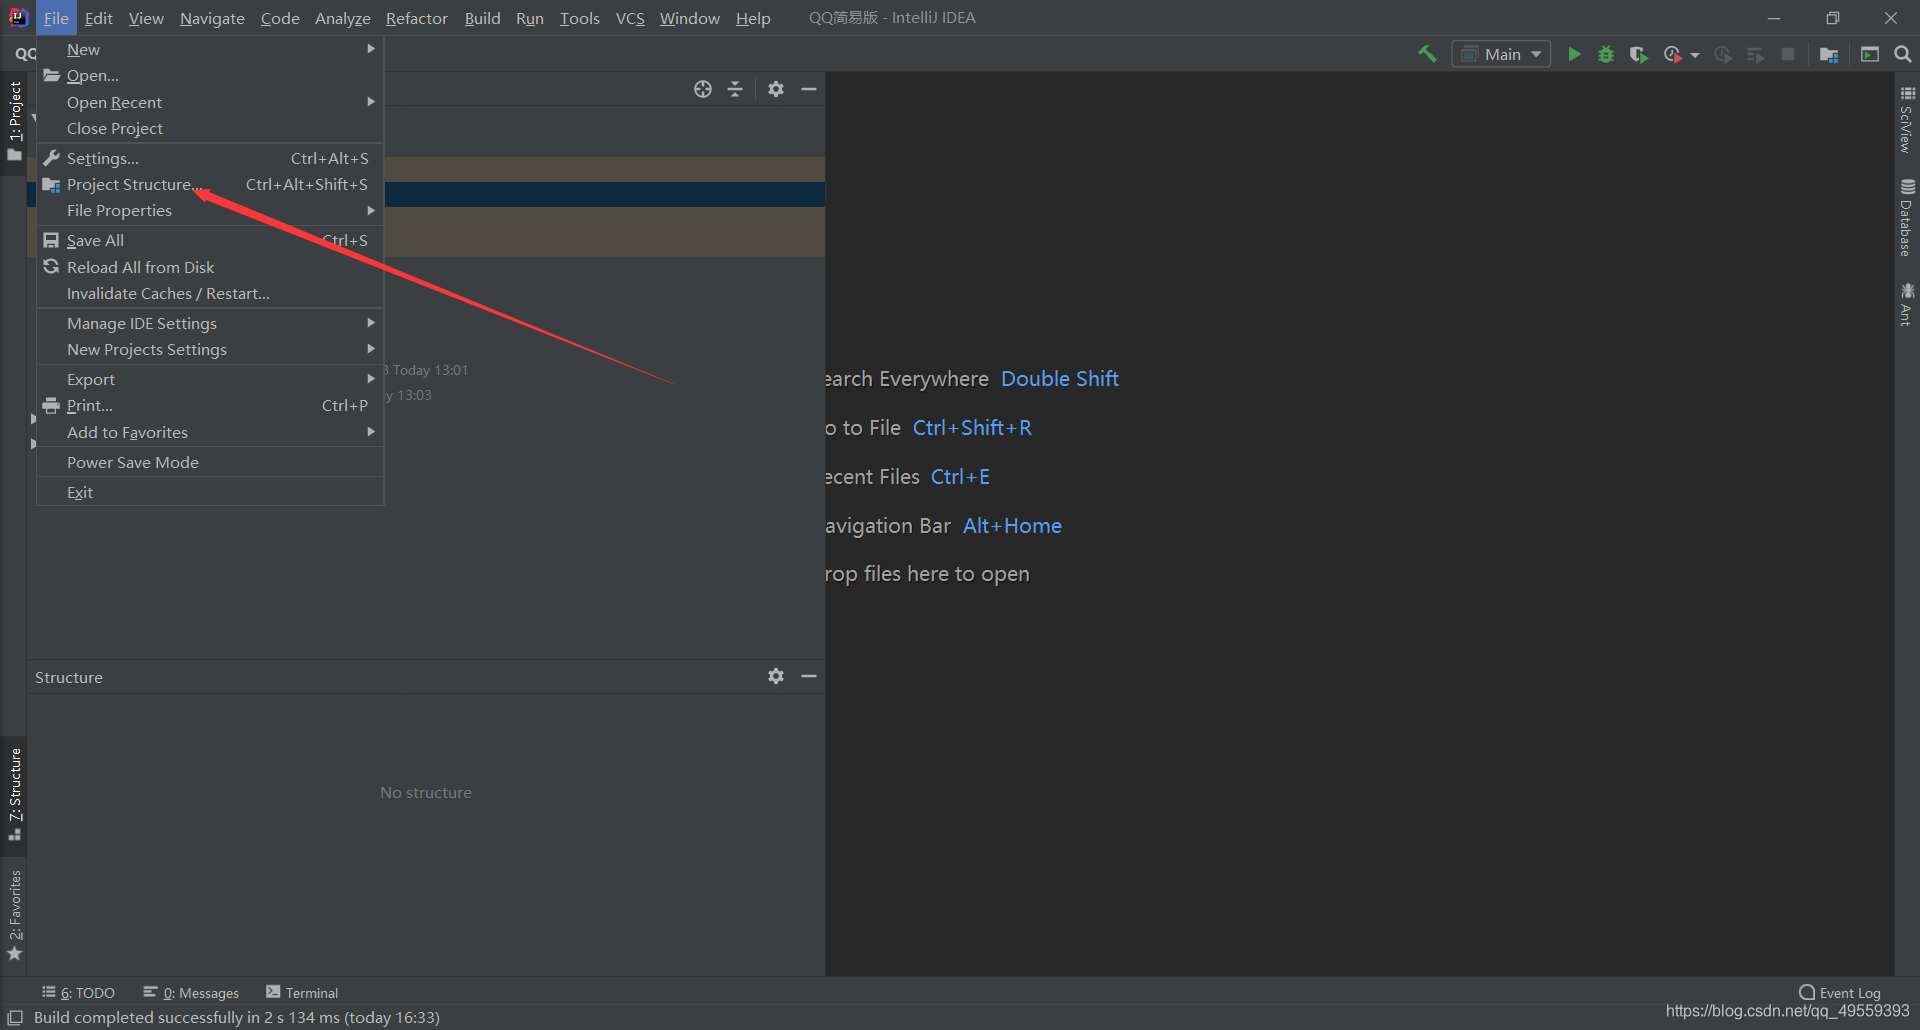This screenshot has height=1030, width=1920.
Task: Open the Main run configuration dropdown
Action: click(1501, 54)
